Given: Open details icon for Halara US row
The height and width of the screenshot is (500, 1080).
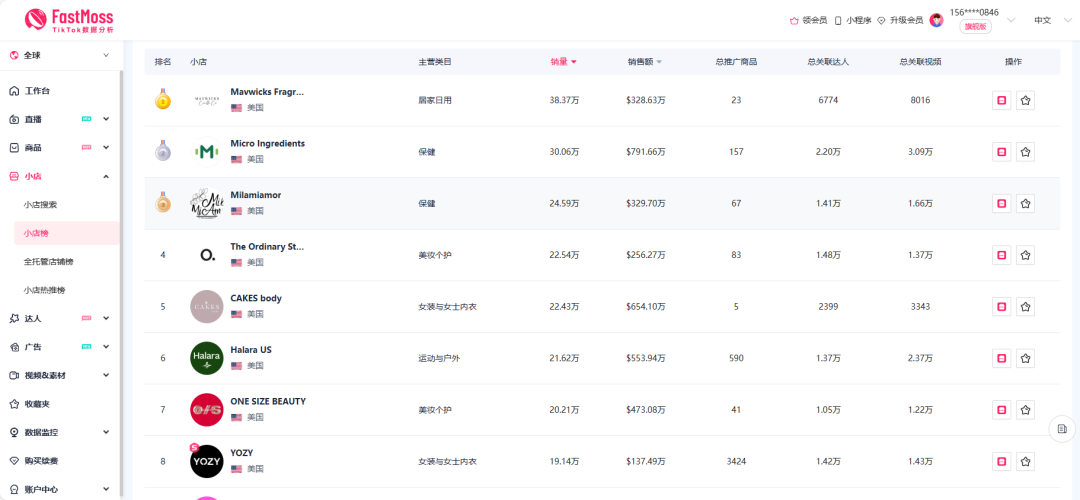Looking at the screenshot, I should pyautogui.click(x=1001, y=359).
